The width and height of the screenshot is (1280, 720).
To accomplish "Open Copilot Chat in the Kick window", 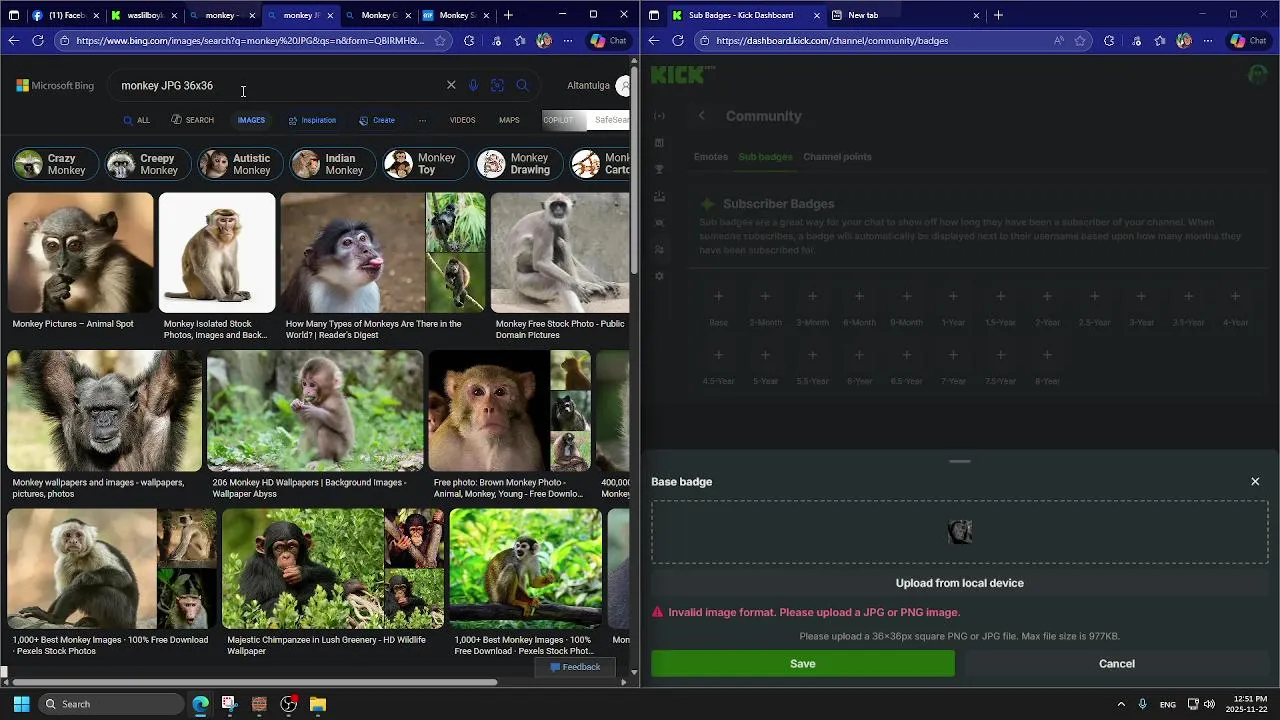I will tap(1248, 41).
